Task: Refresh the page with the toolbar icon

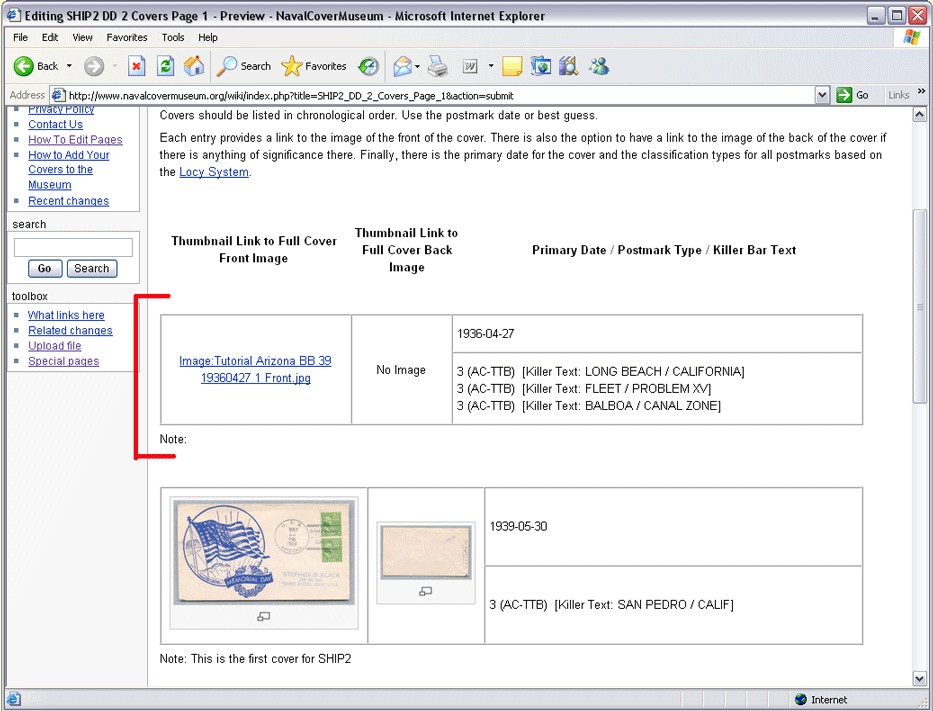Action: tap(166, 66)
